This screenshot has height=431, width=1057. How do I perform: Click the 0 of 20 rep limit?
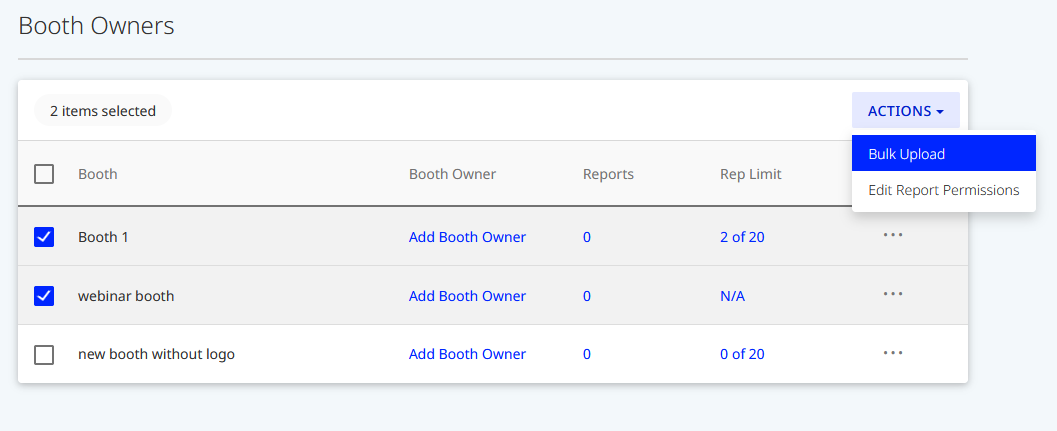tap(742, 354)
